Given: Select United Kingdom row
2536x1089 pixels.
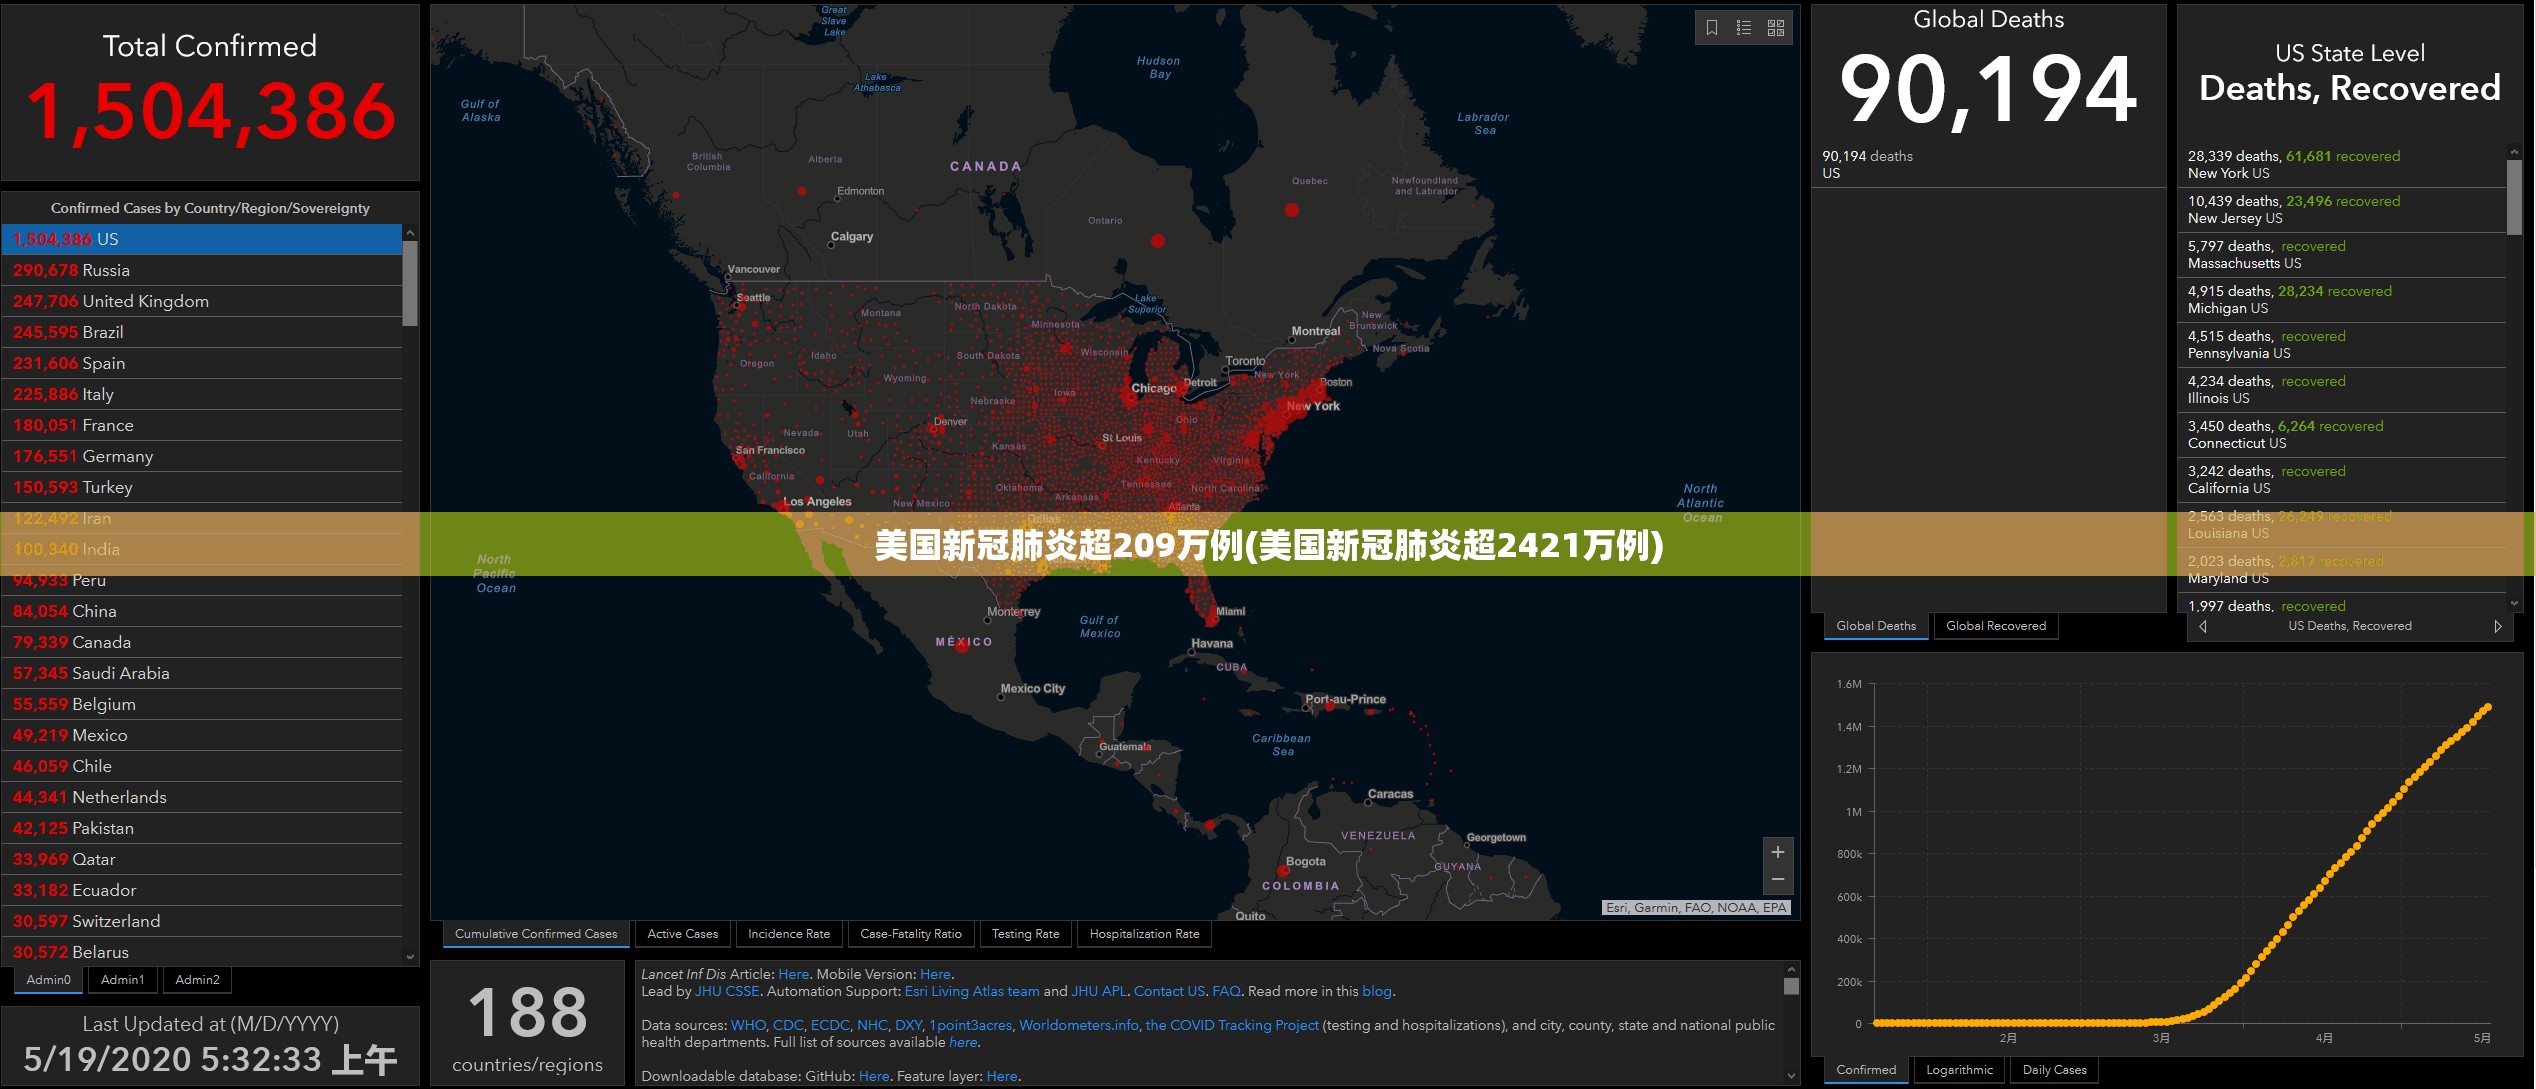Looking at the screenshot, I should point(202,302).
